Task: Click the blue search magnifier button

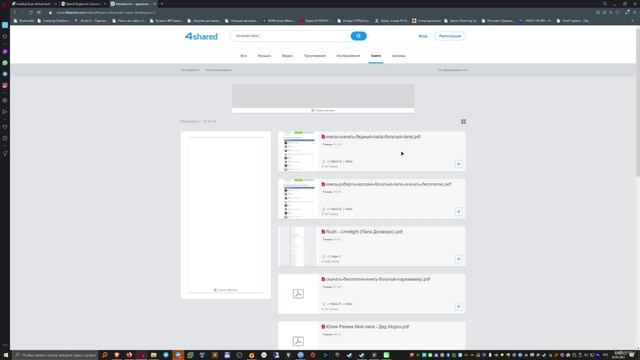Action: click(x=358, y=36)
